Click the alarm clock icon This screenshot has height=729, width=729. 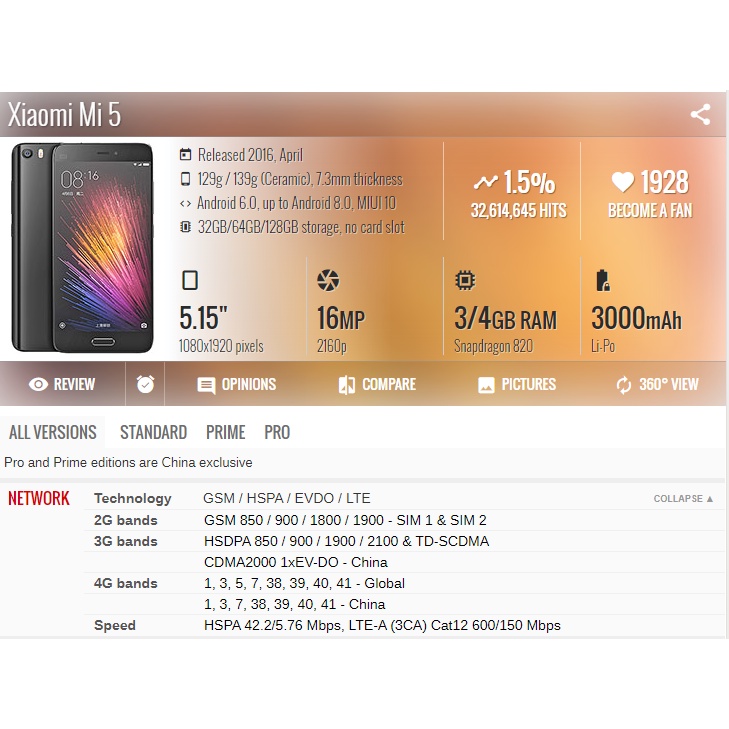145,384
